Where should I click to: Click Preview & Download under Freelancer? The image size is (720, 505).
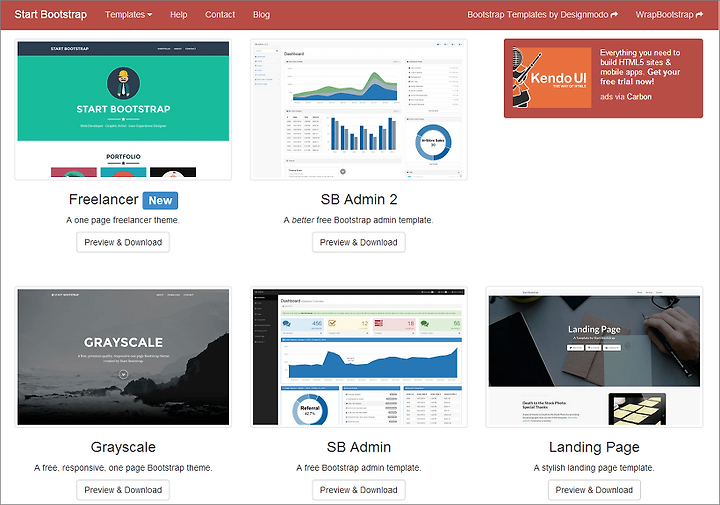(123, 242)
